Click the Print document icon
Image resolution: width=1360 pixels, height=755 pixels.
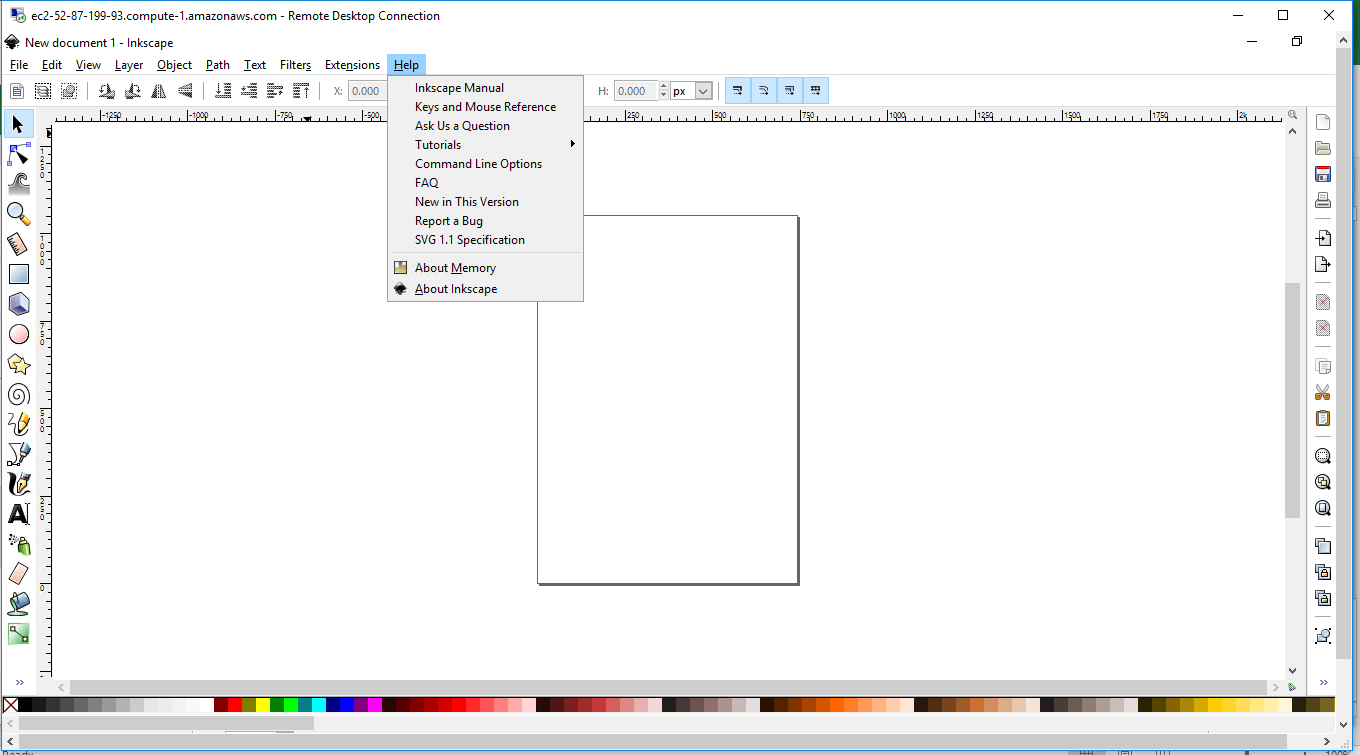coord(1323,200)
